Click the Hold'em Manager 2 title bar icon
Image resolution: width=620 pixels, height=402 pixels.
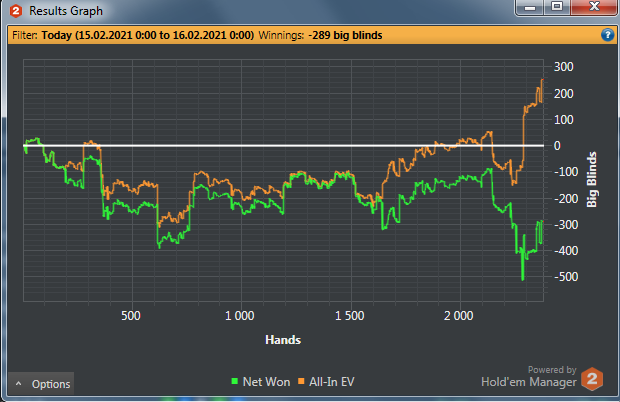coord(16,11)
